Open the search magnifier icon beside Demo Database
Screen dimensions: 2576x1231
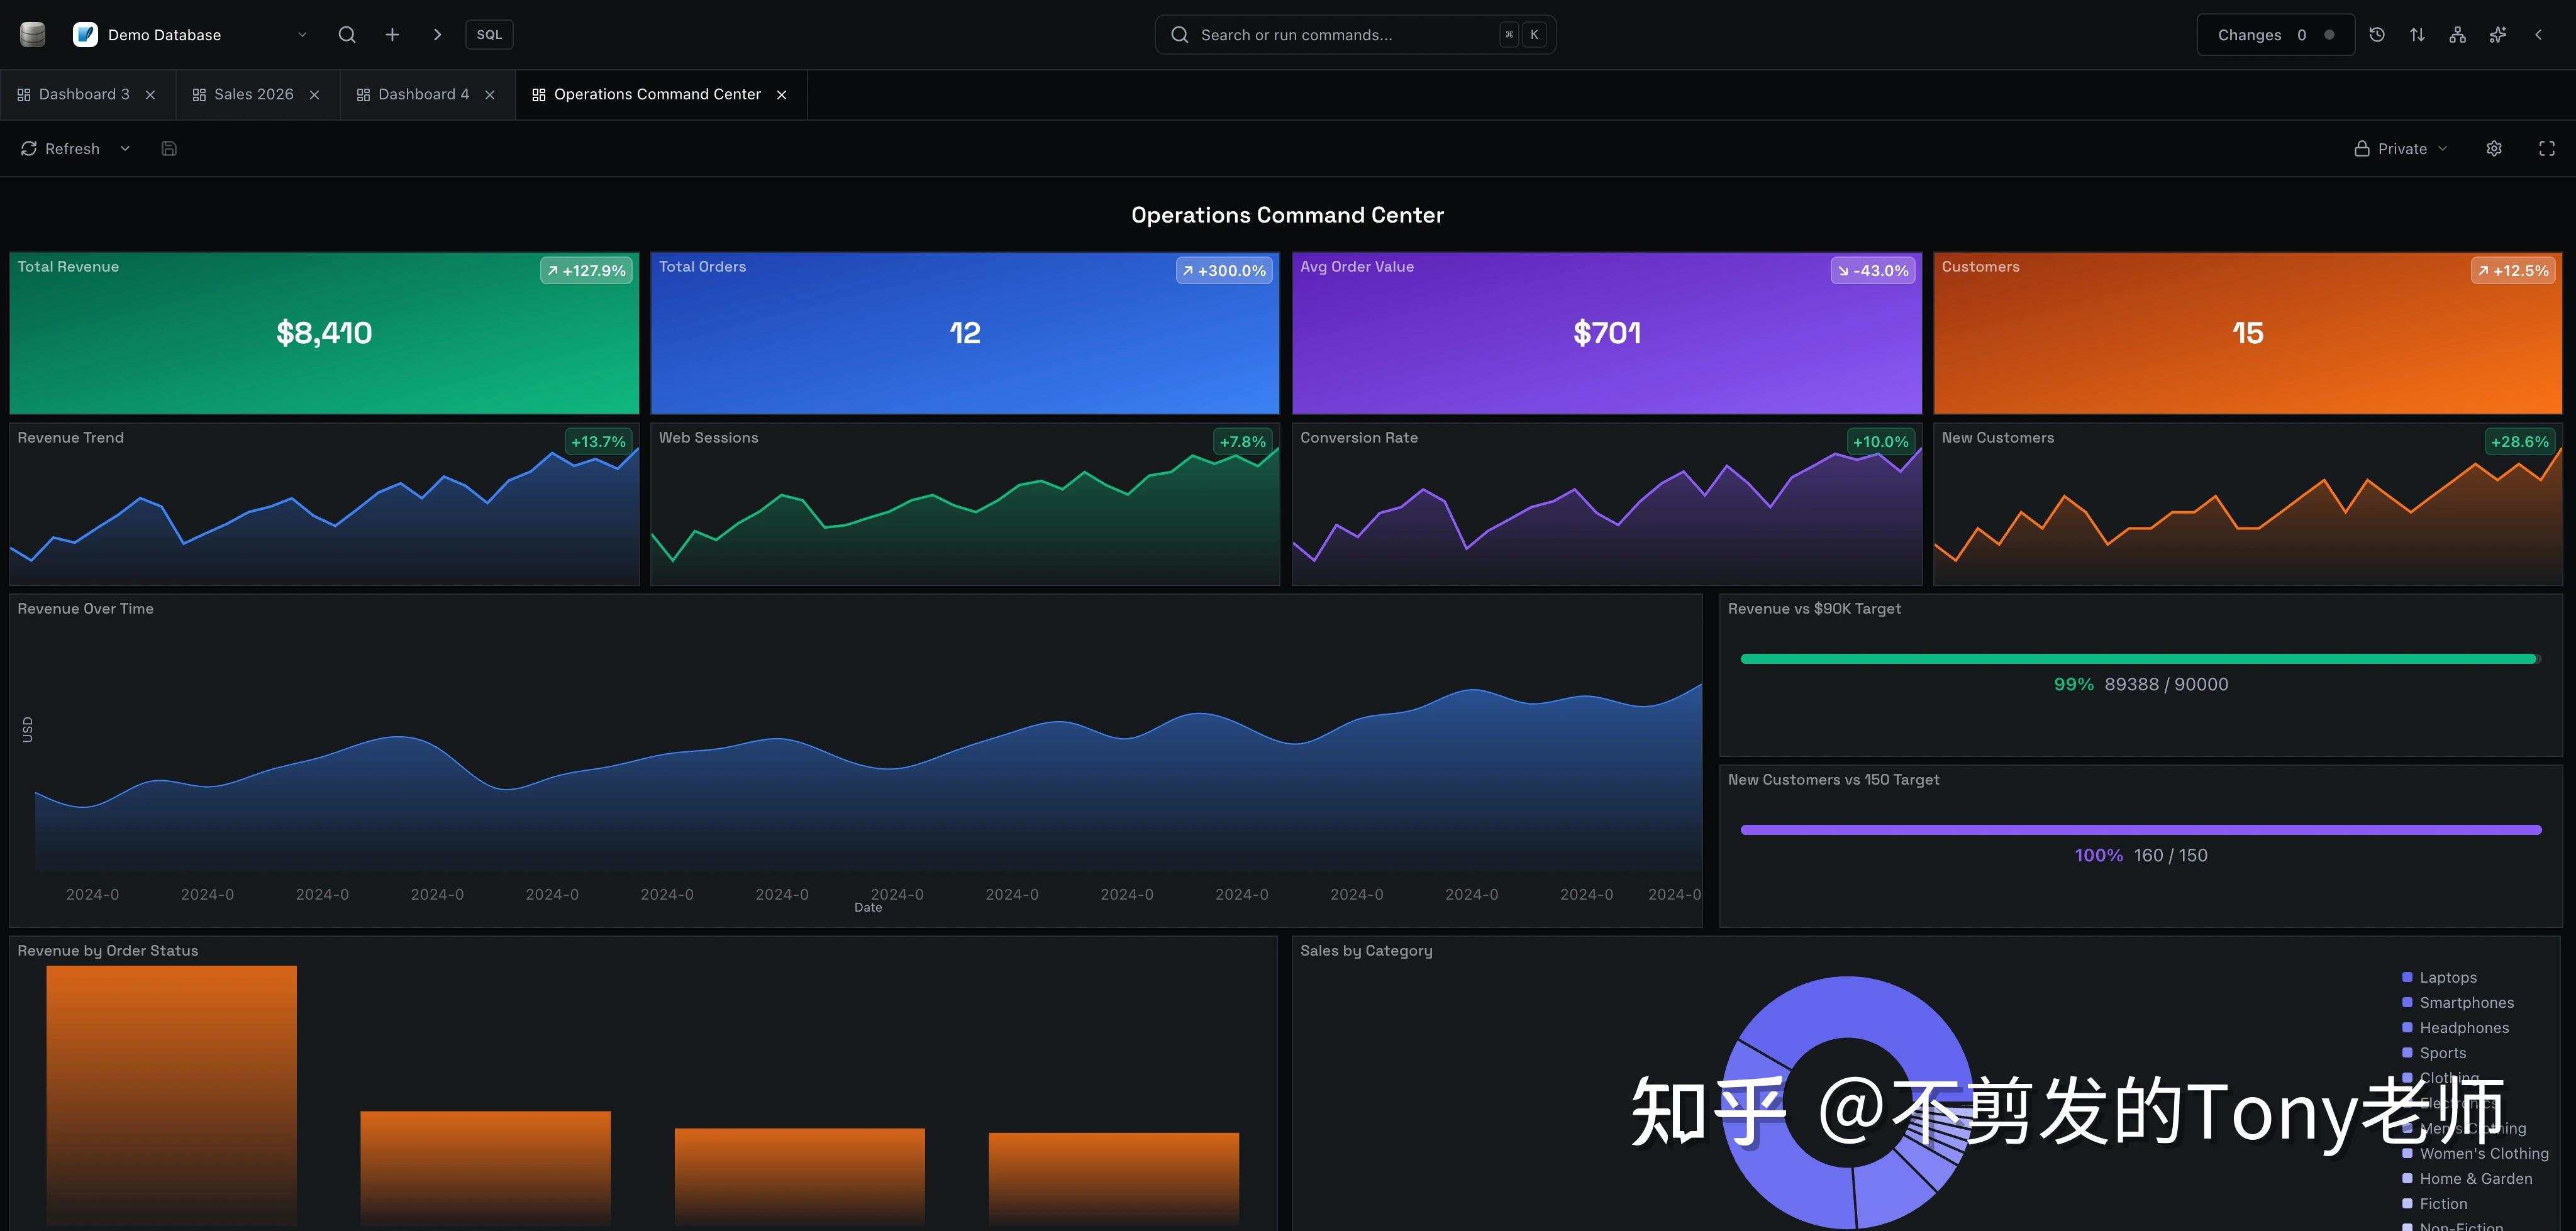[x=347, y=35]
